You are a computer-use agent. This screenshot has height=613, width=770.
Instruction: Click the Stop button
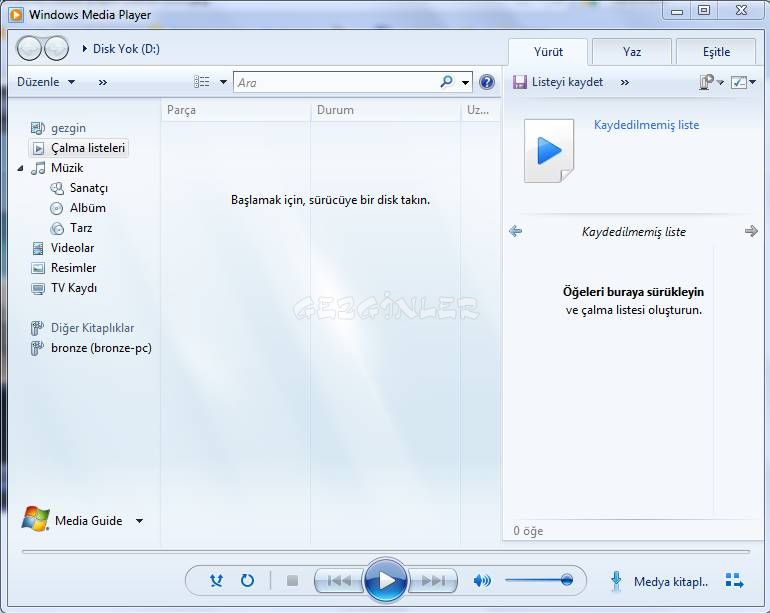pyautogui.click(x=292, y=581)
